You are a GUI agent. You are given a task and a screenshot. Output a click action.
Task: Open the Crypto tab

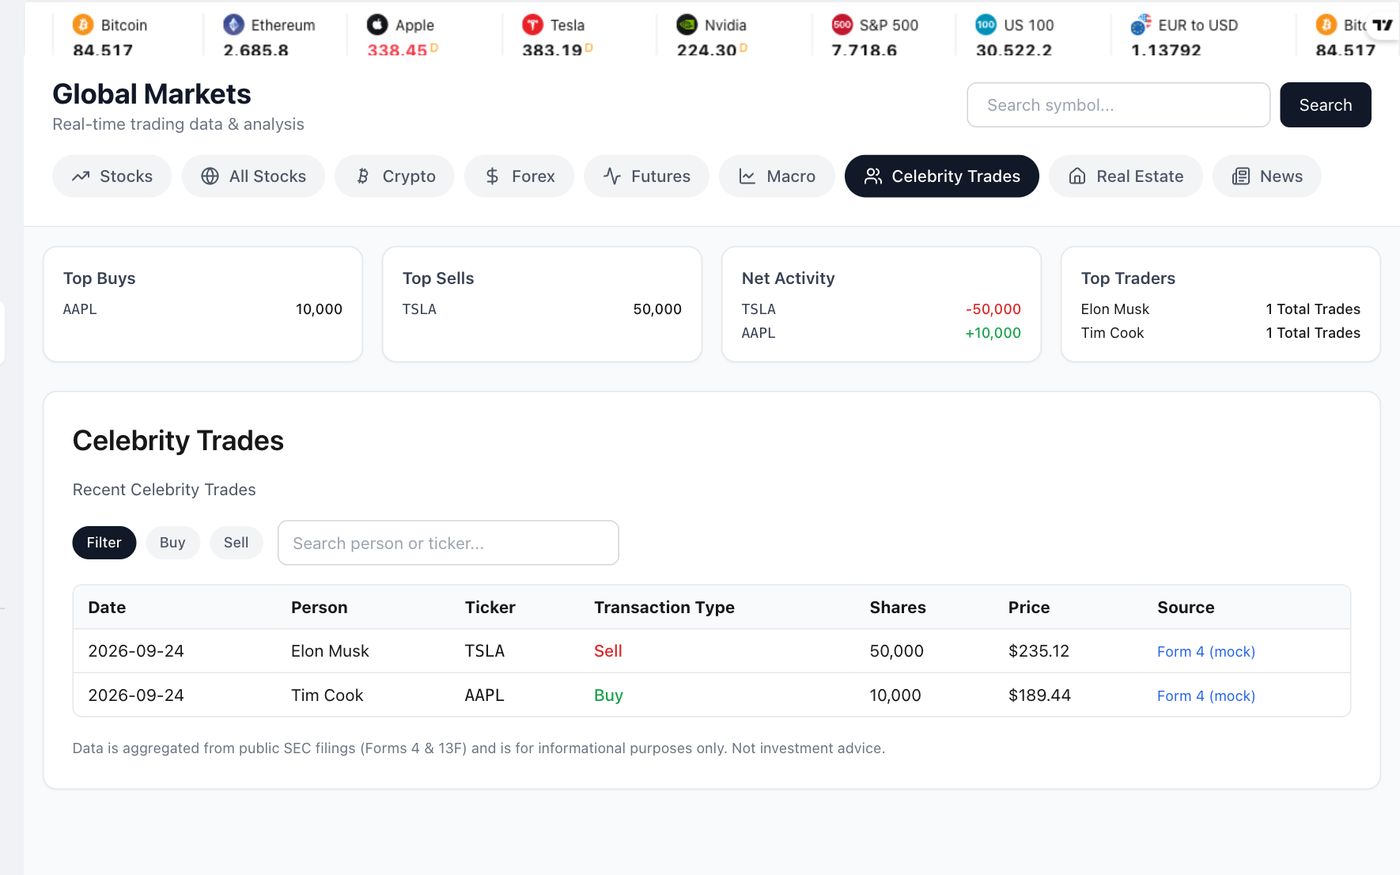(395, 176)
